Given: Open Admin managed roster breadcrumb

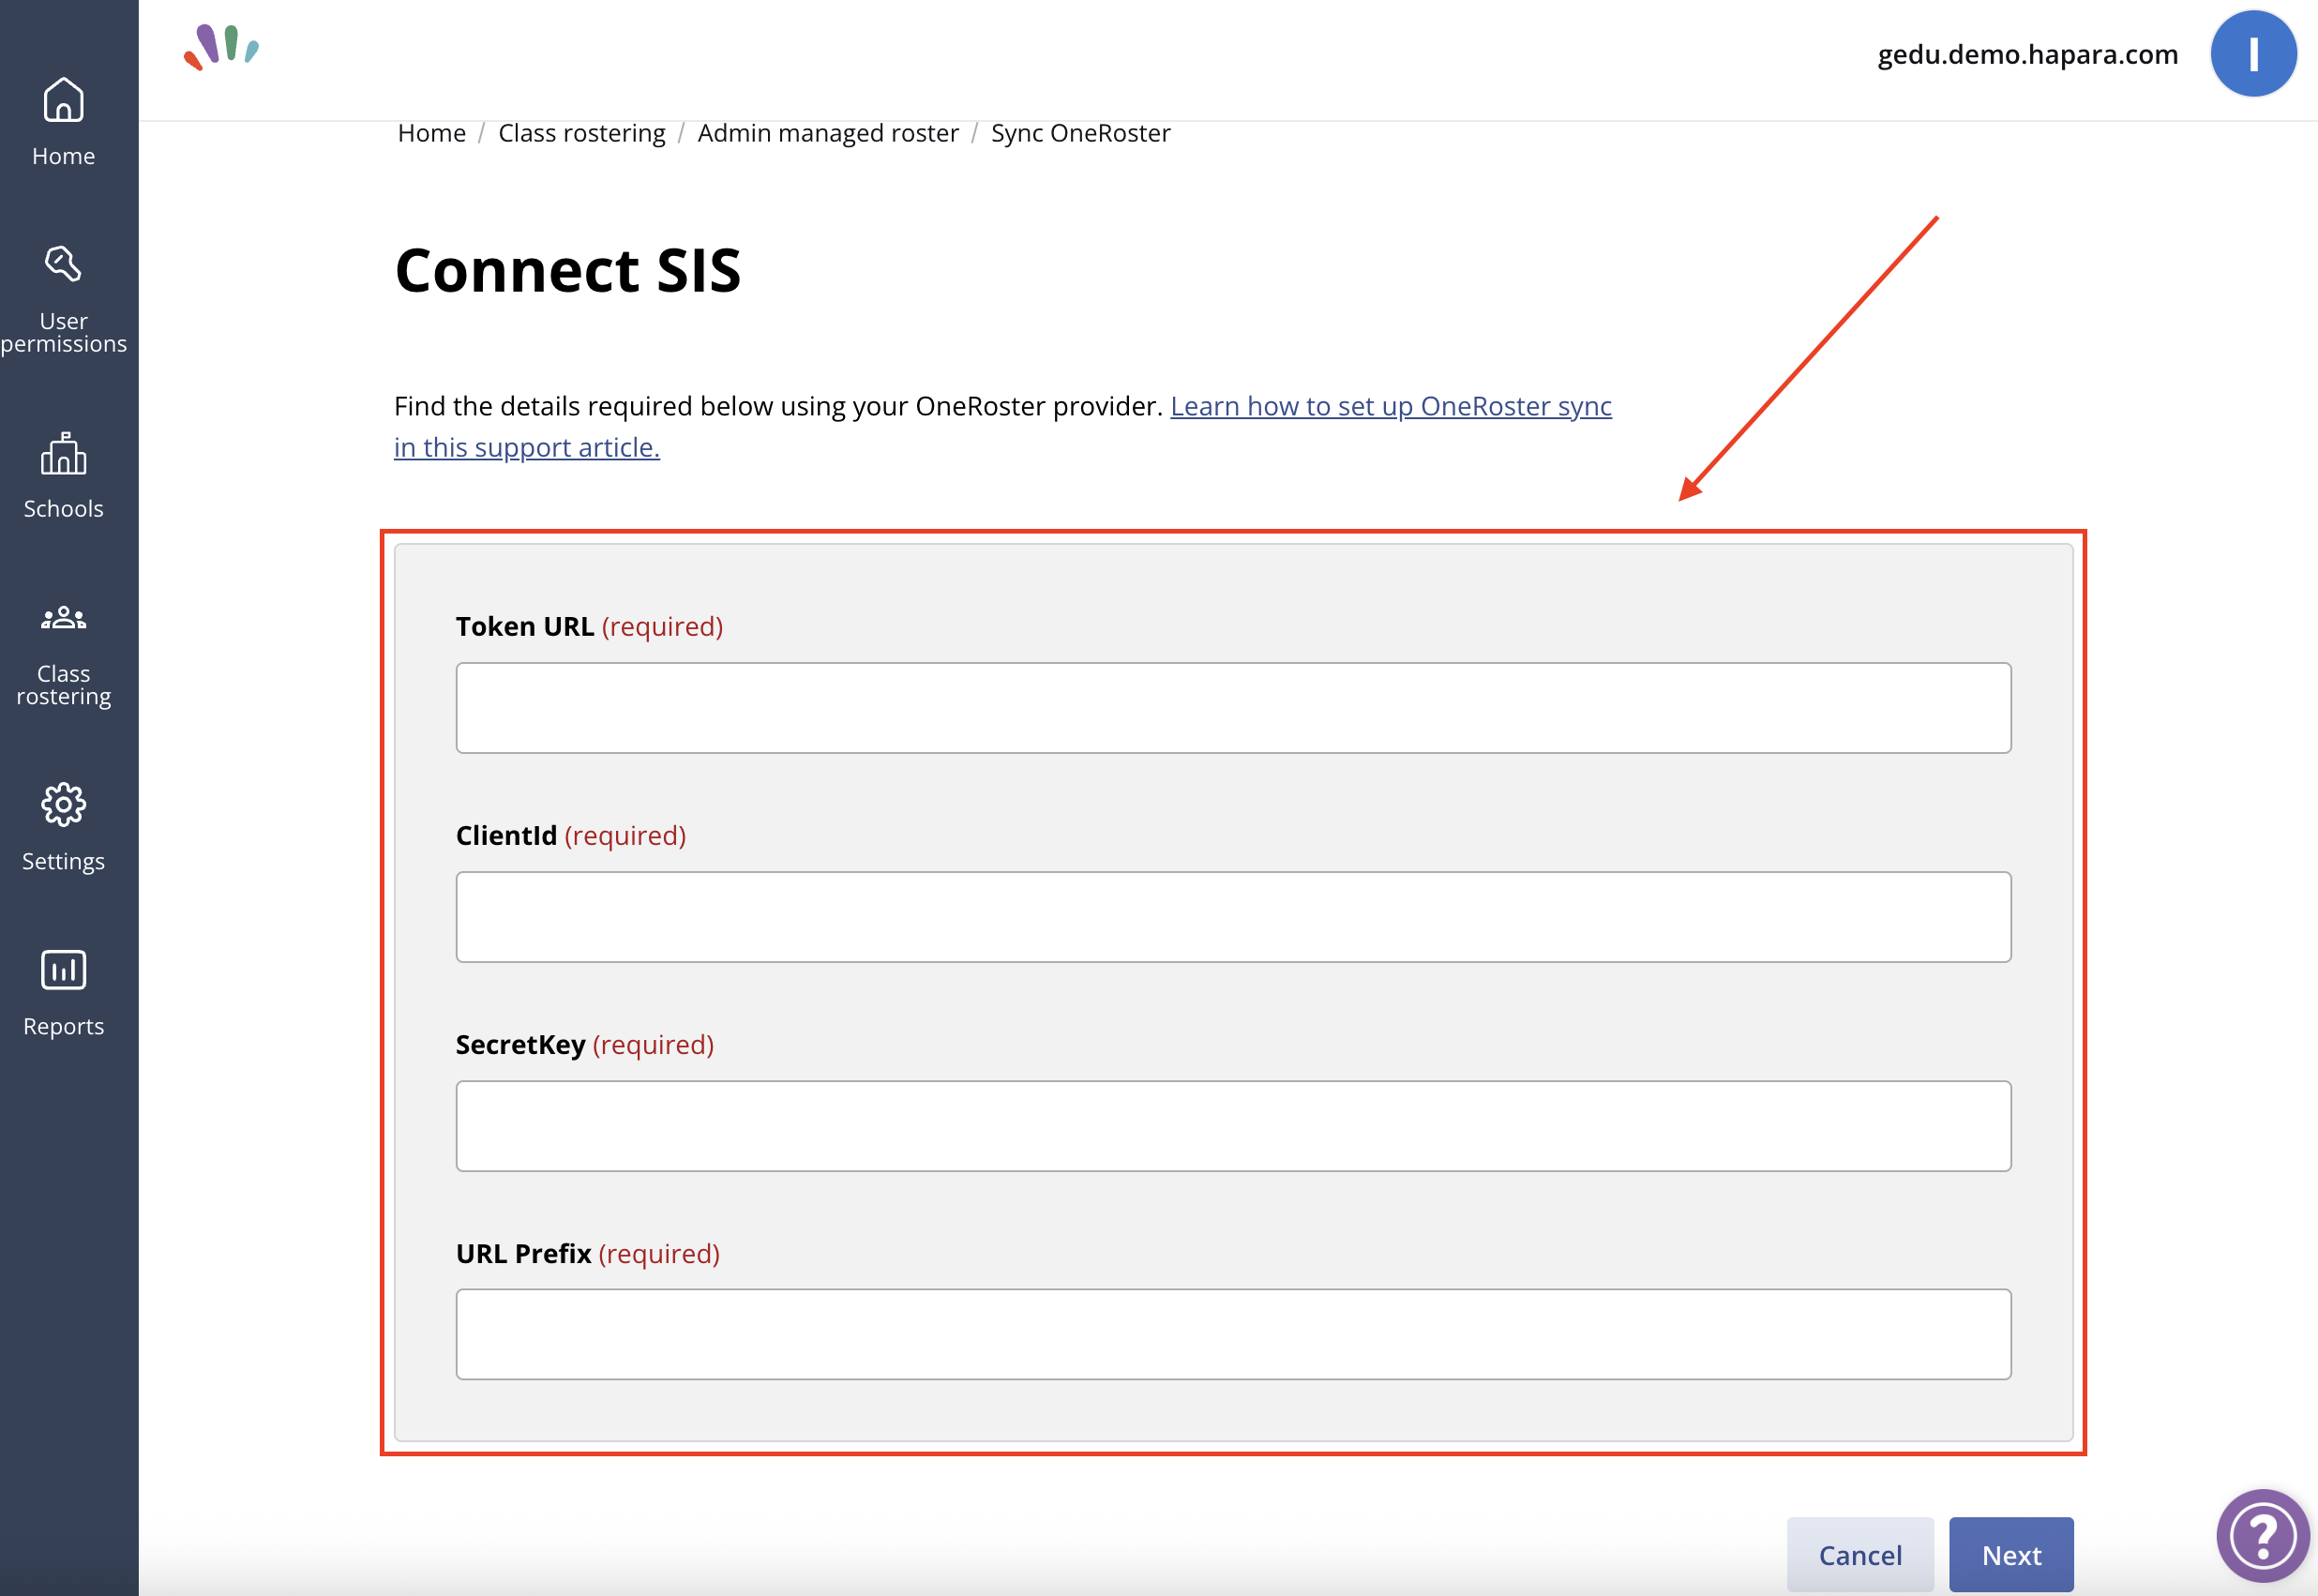Looking at the screenshot, I should (x=828, y=133).
